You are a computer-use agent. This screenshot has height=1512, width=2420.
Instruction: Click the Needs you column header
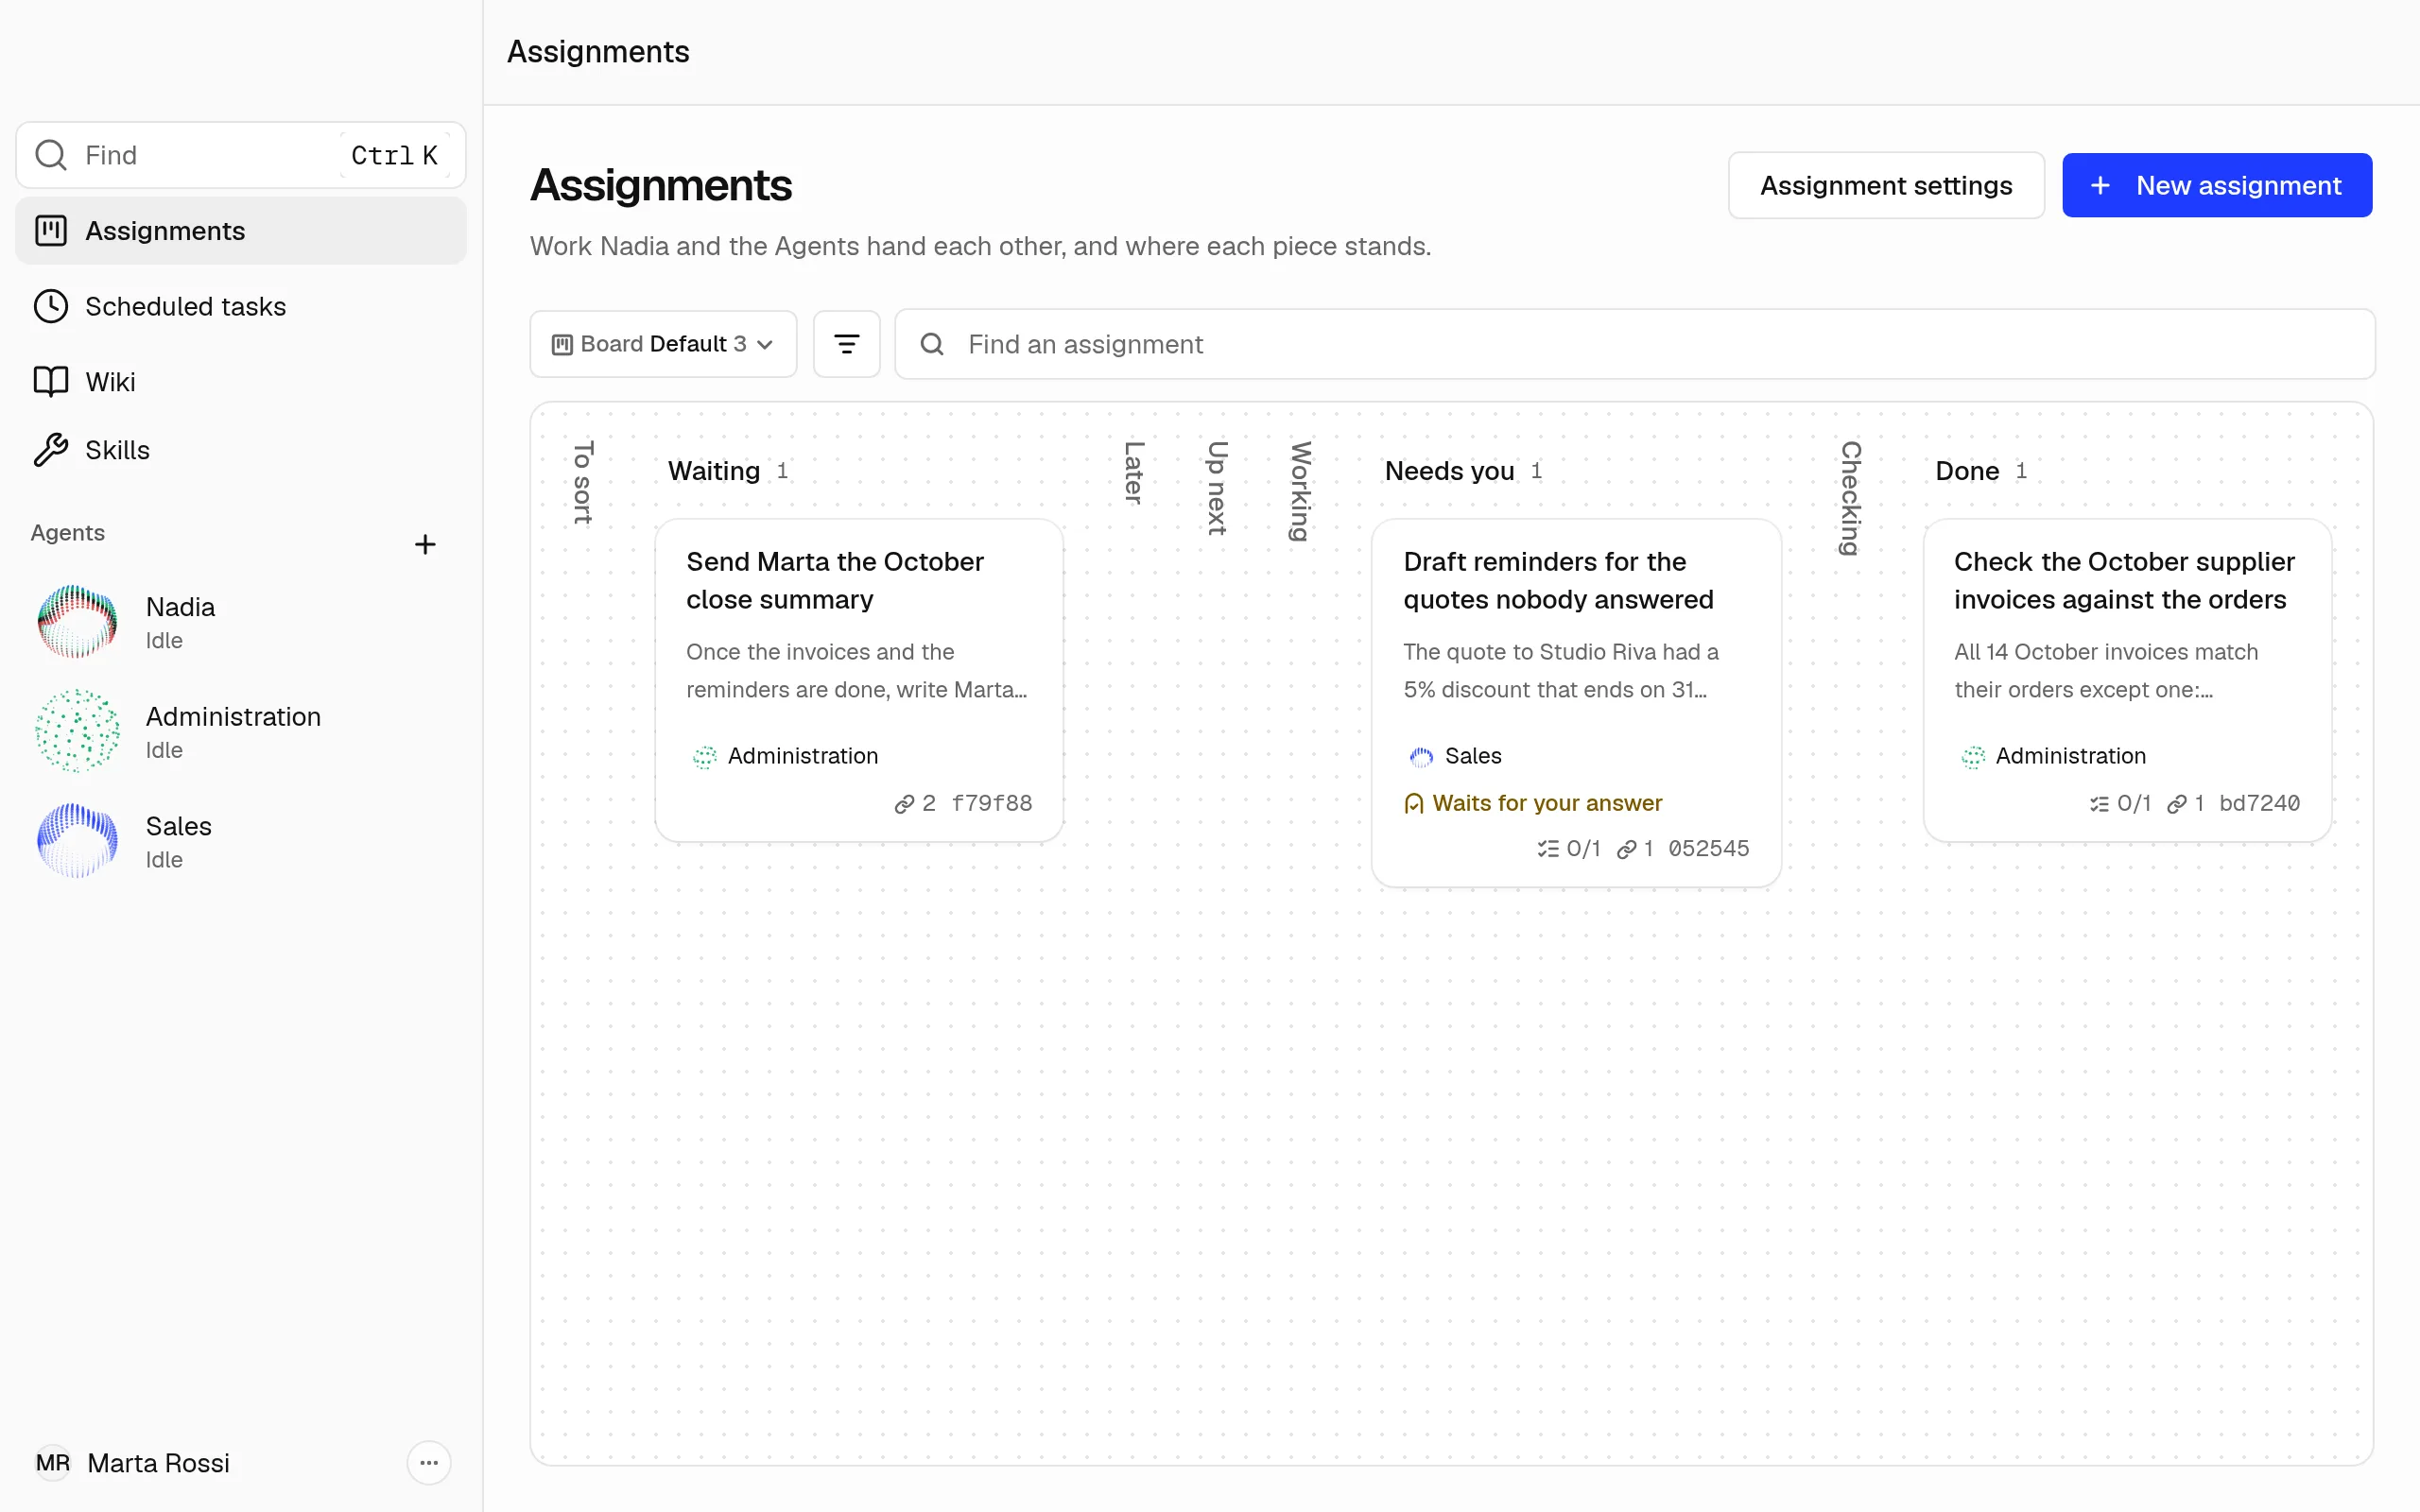click(x=1449, y=471)
